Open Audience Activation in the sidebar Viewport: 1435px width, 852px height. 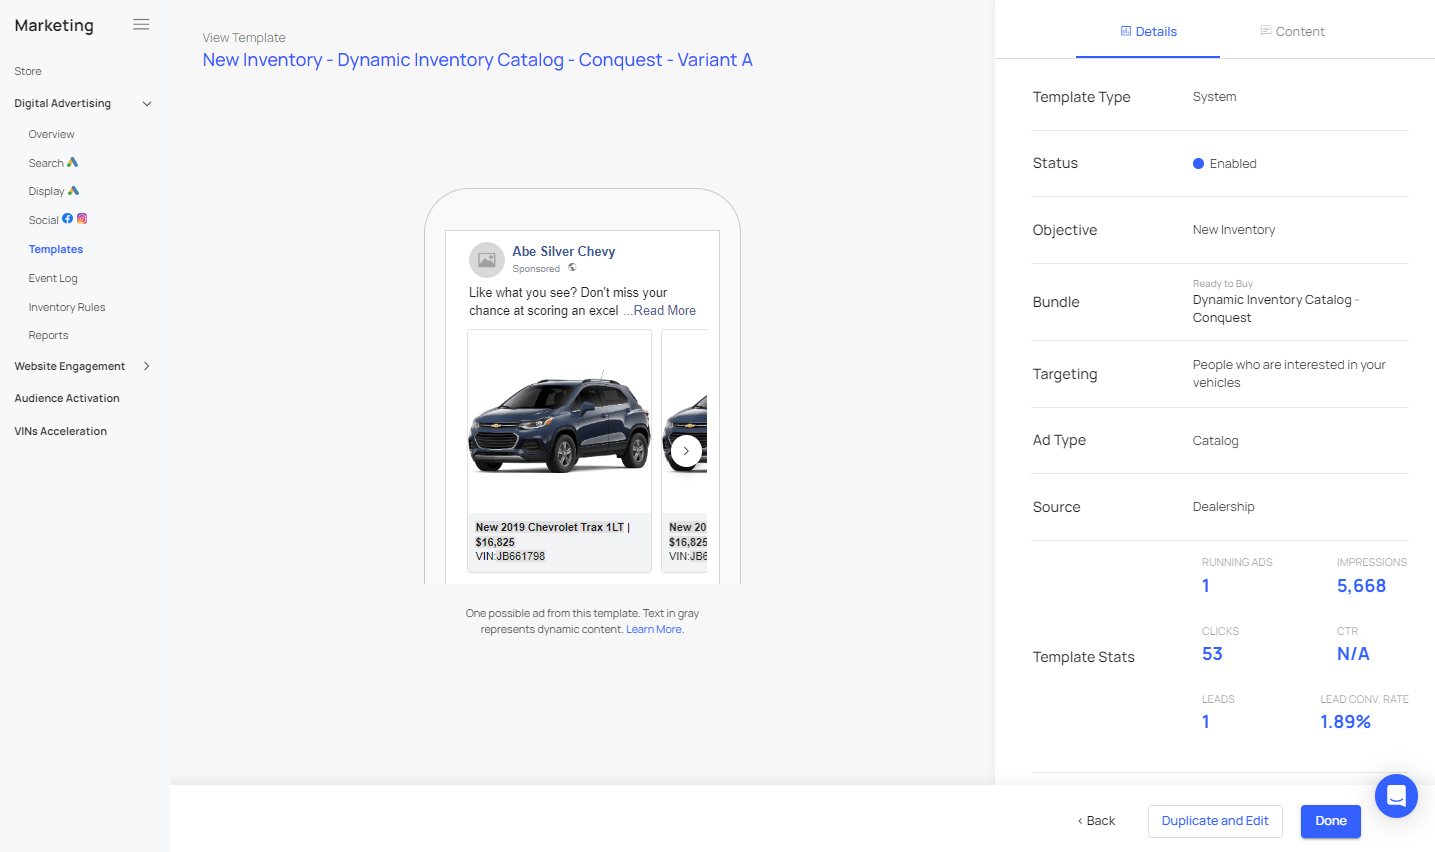click(x=67, y=398)
